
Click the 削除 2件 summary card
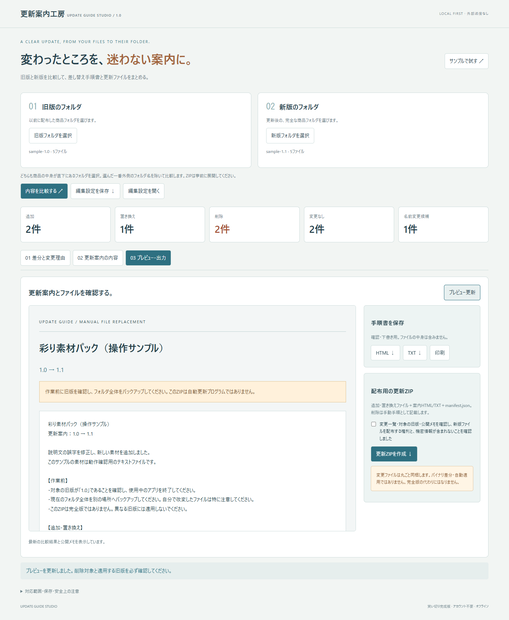[x=254, y=224]
